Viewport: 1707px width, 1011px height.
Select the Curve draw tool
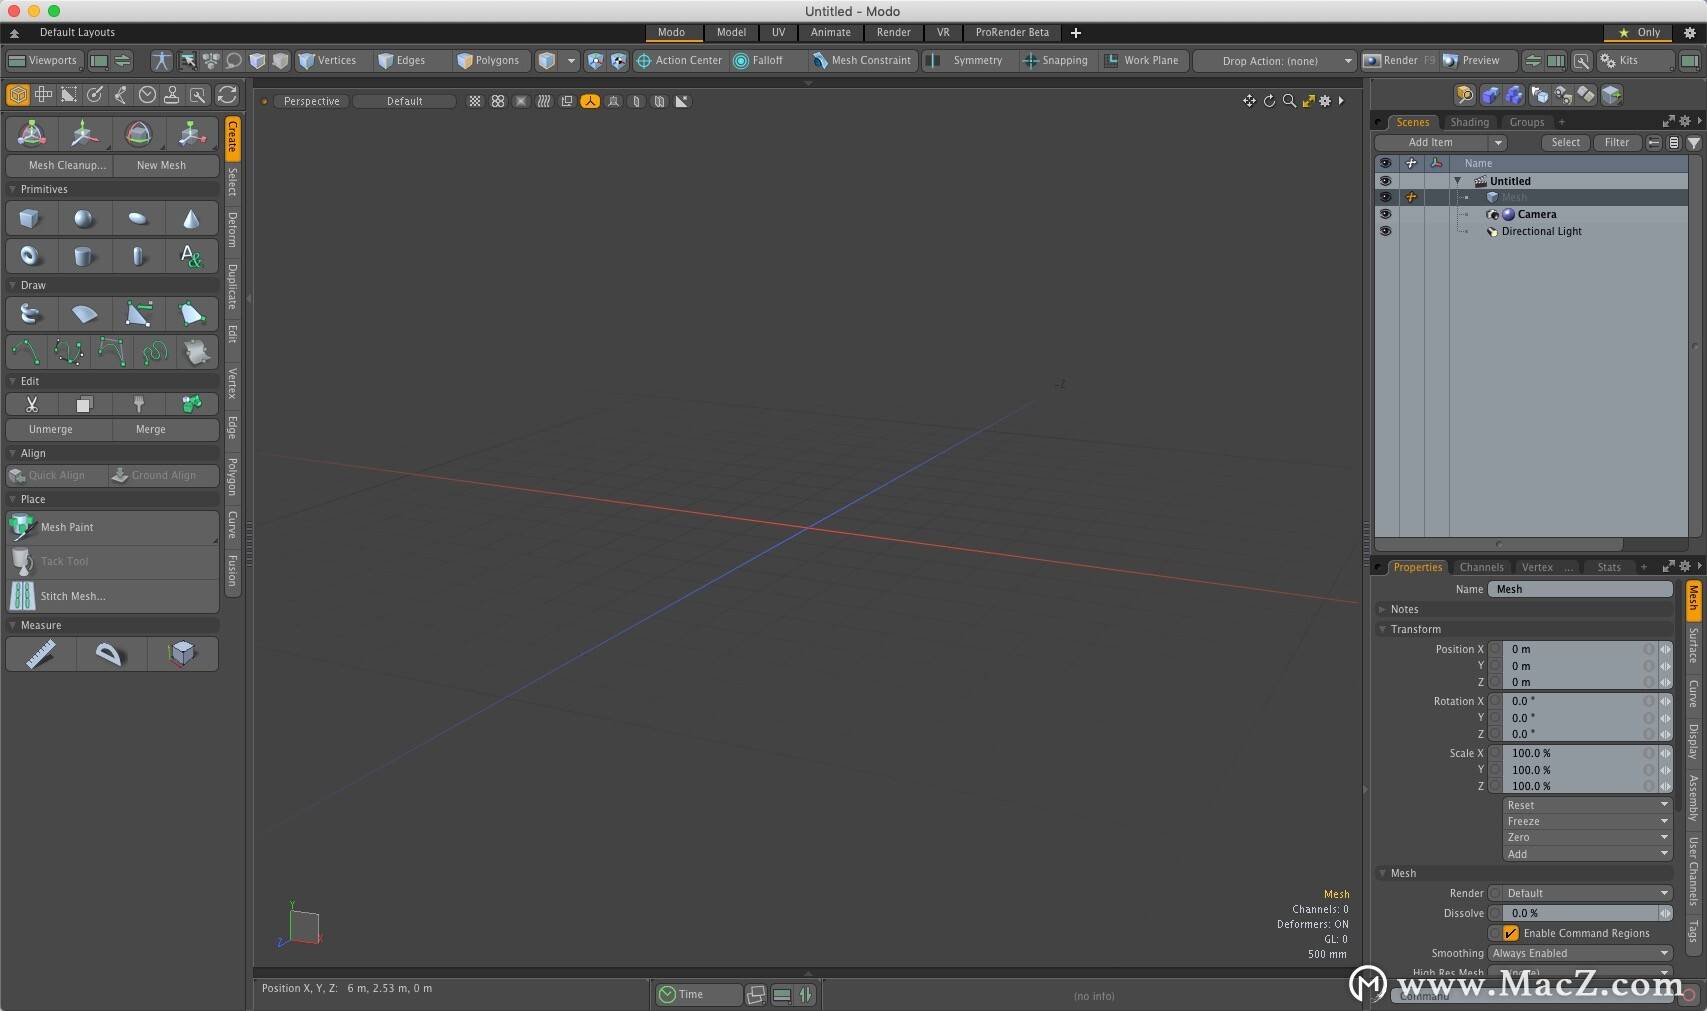point(26,352)
